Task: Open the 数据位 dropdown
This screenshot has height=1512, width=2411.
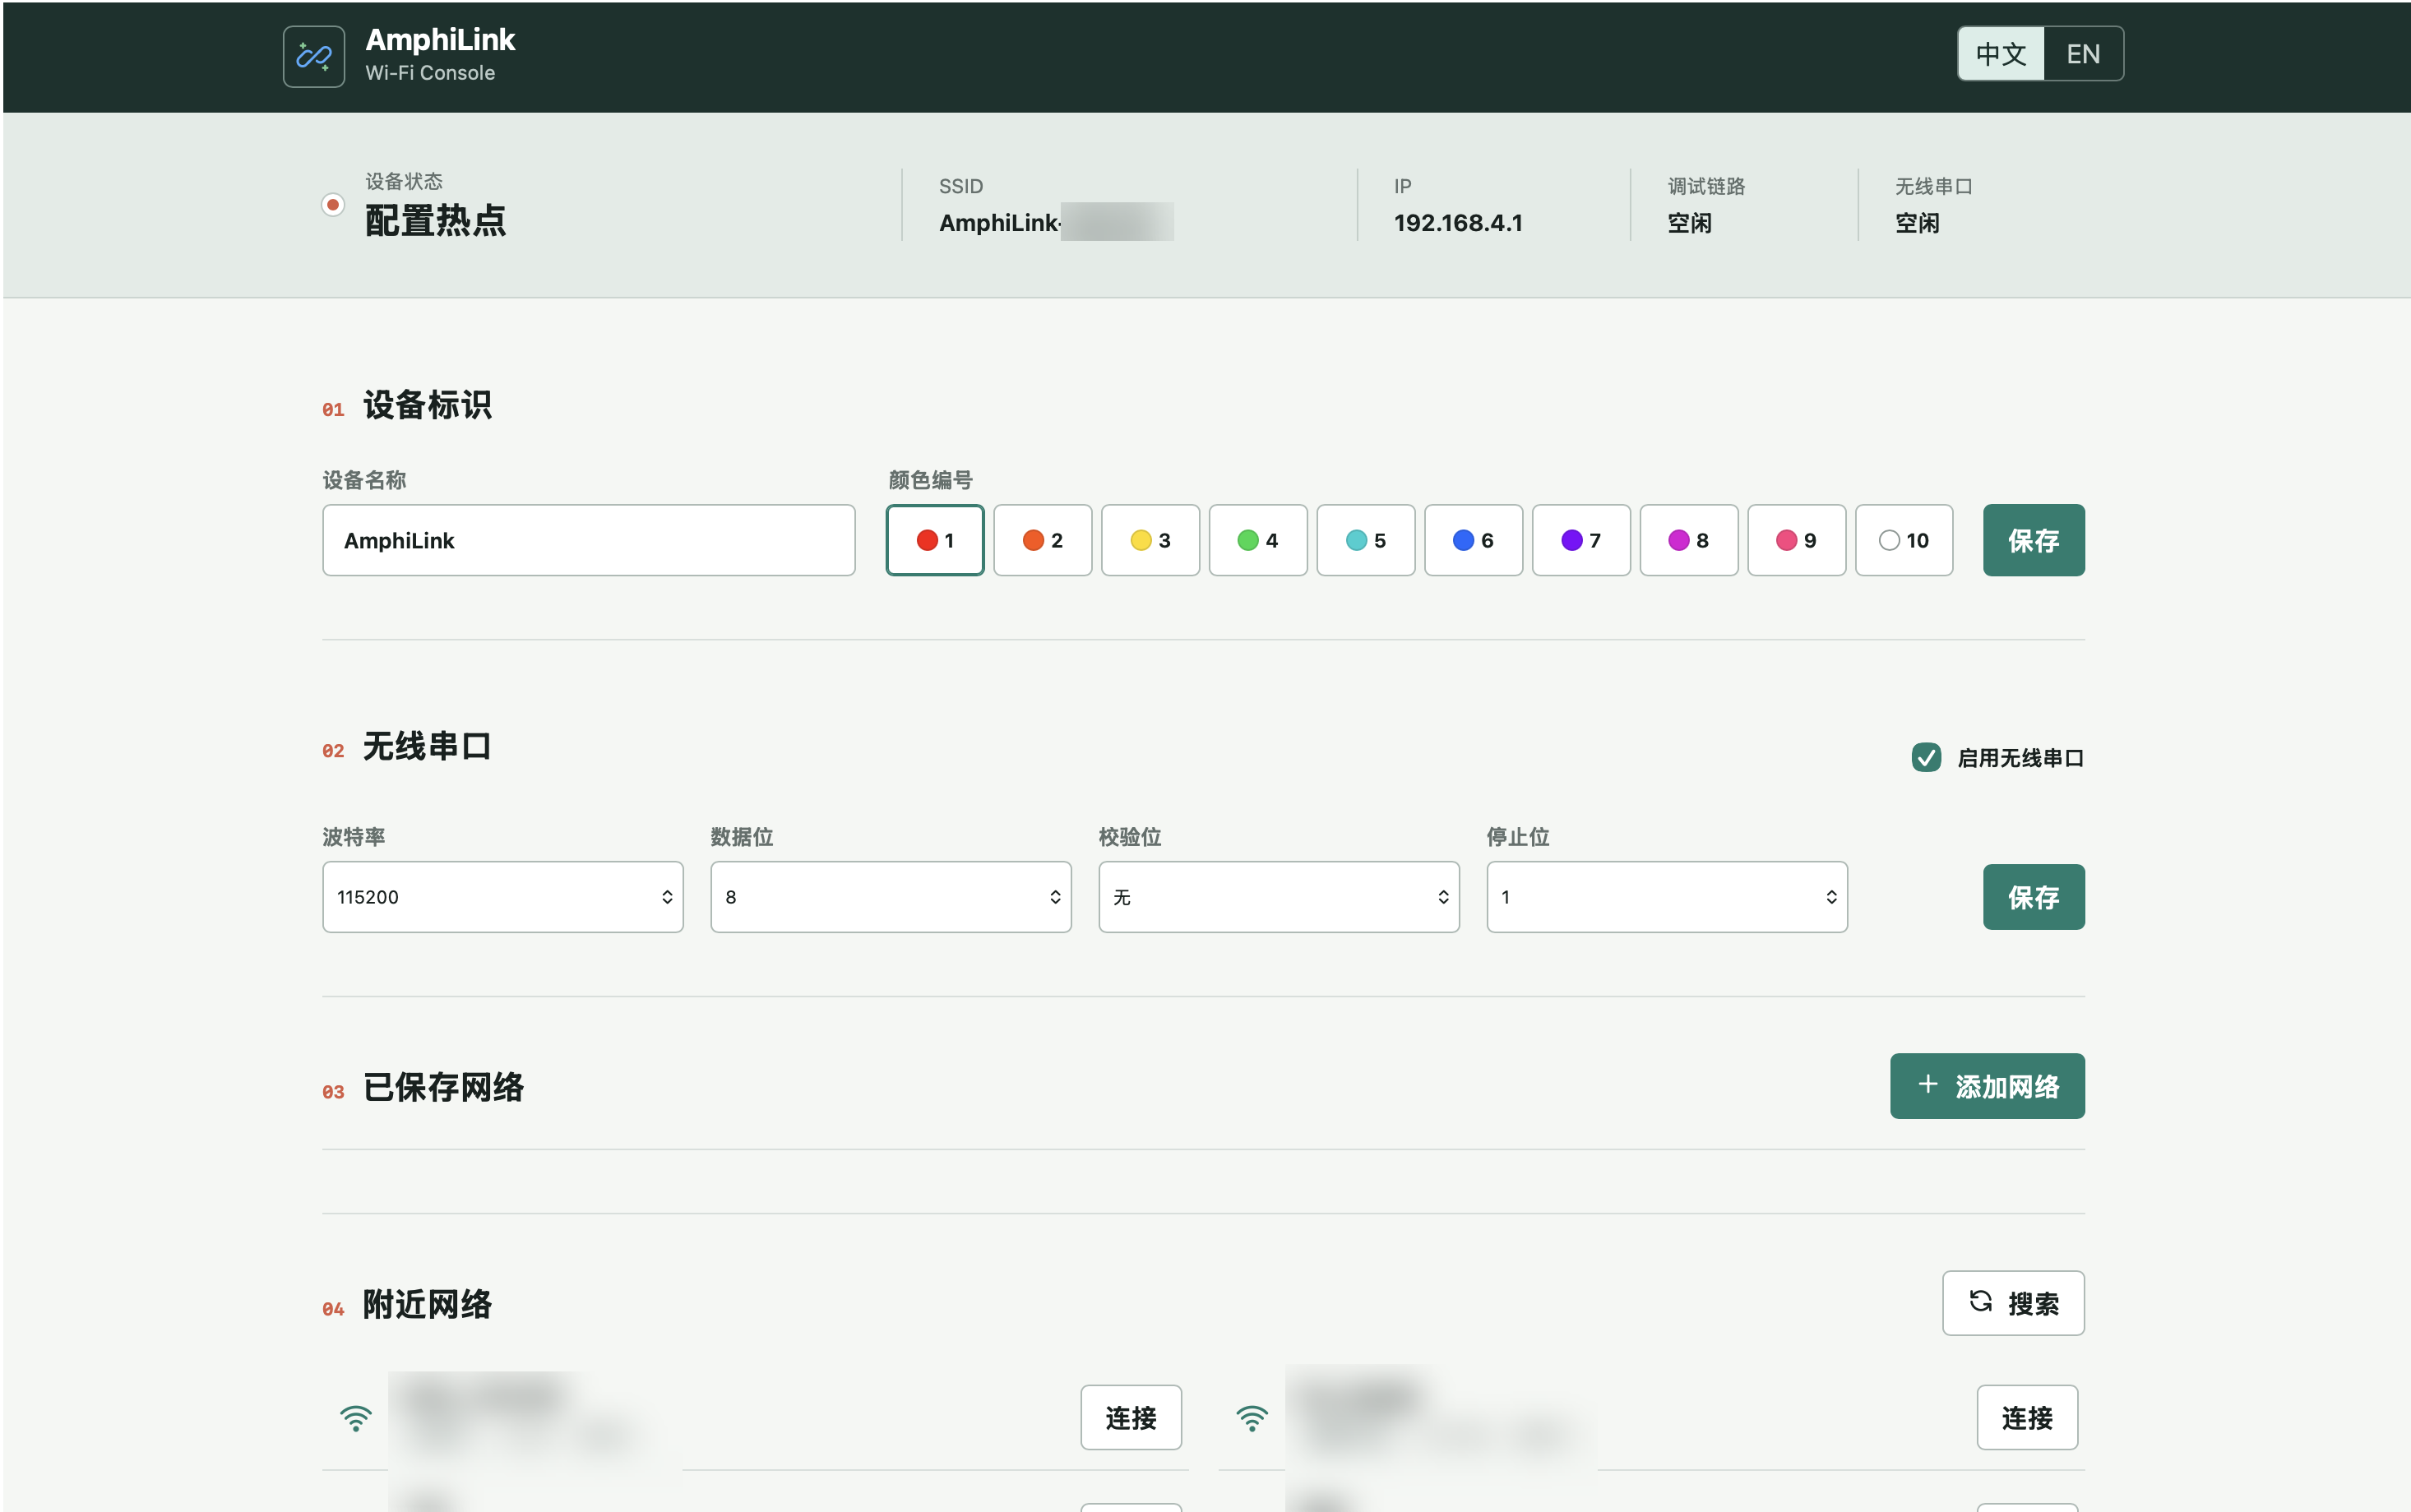Action: [891, 897]
